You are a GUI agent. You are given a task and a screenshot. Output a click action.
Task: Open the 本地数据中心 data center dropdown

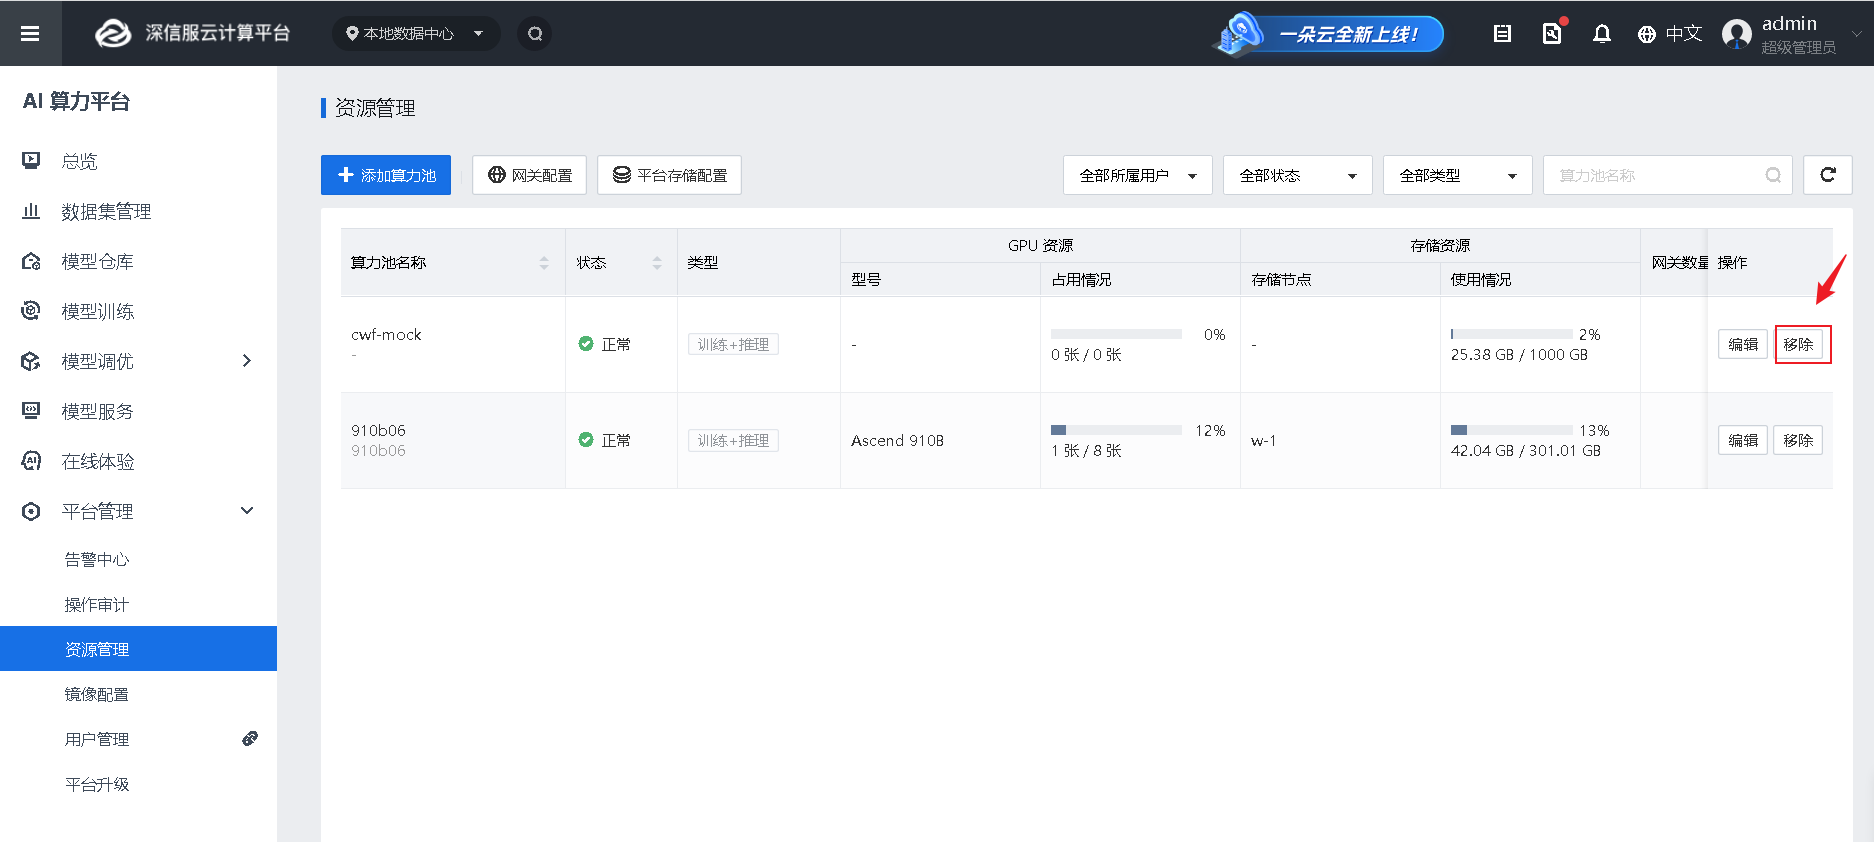(x=416, y=34)
